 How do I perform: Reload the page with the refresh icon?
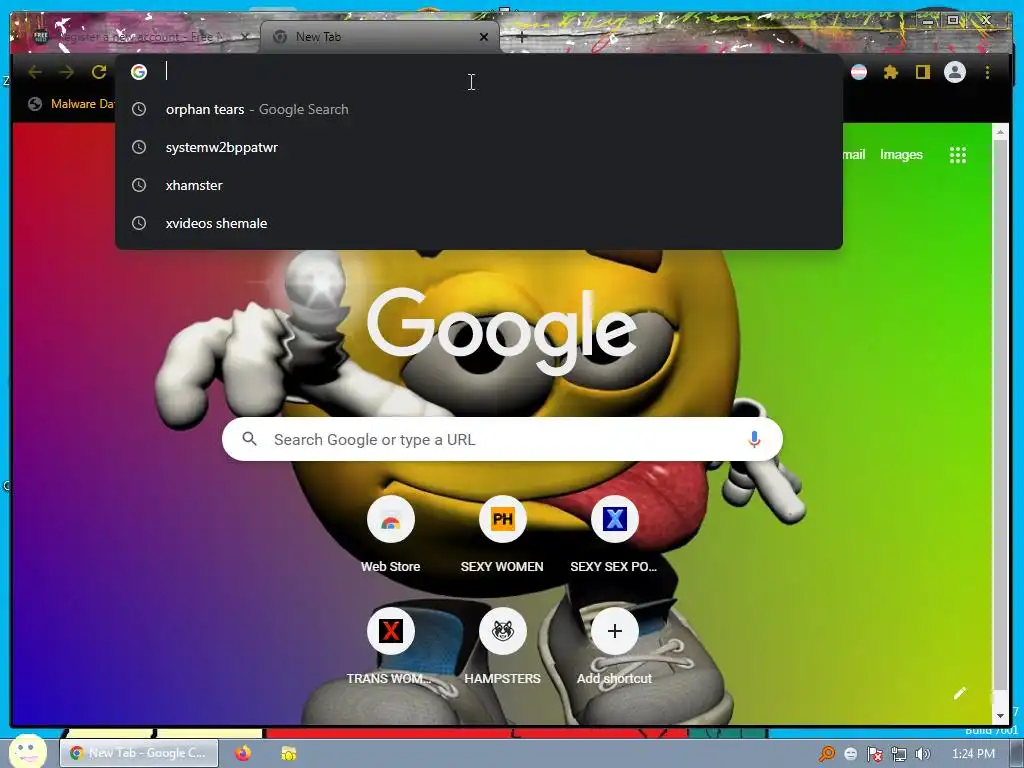99,72
